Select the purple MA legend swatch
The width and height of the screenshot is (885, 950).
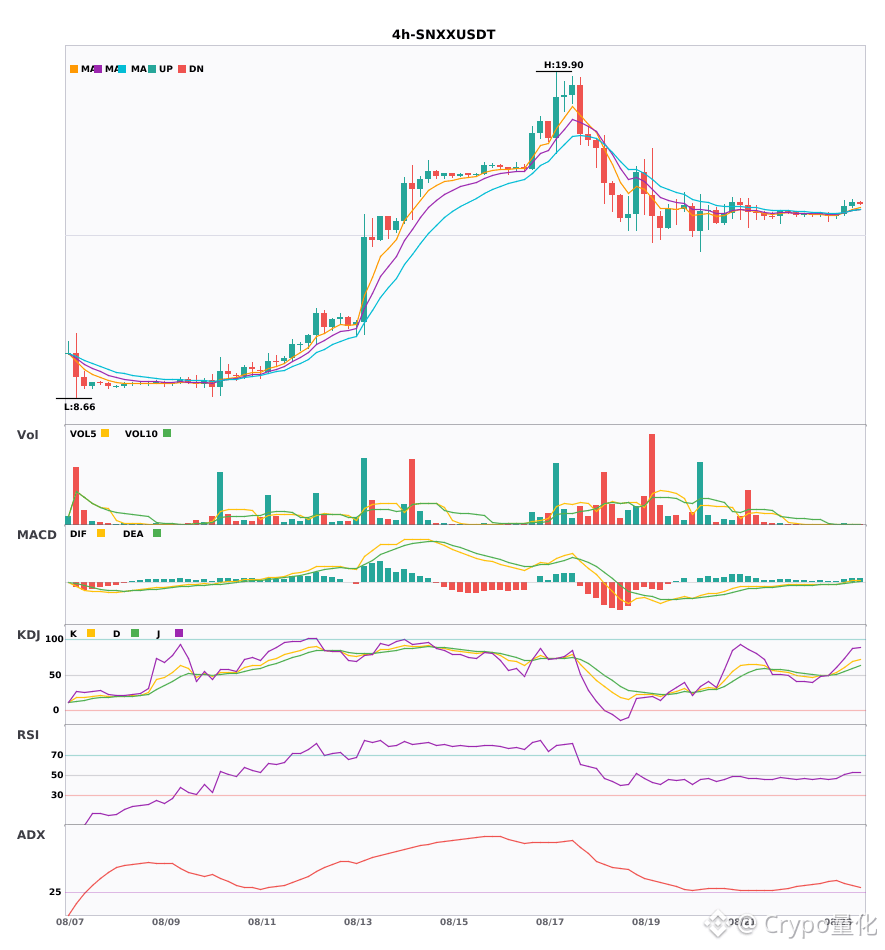point(98,69)
